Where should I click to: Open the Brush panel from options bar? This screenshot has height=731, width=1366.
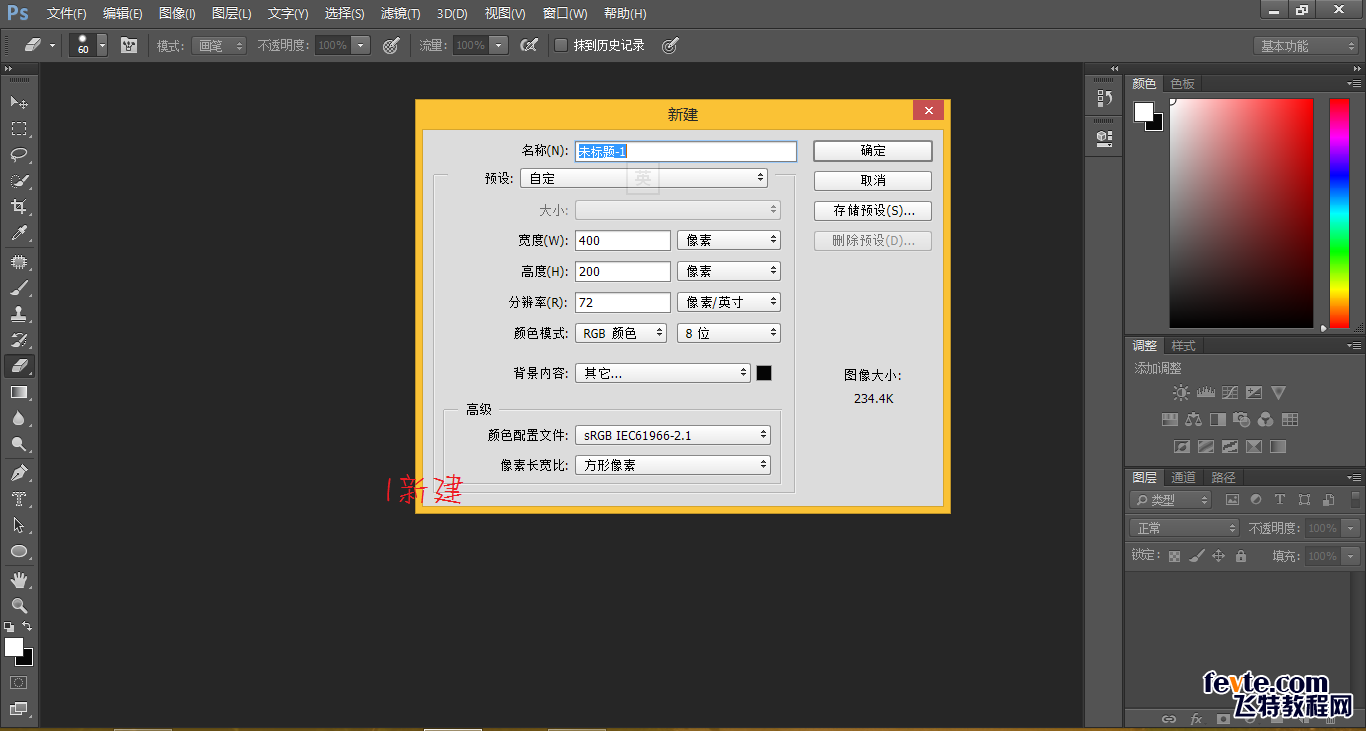pyautogui.click(x=129, y=45)
